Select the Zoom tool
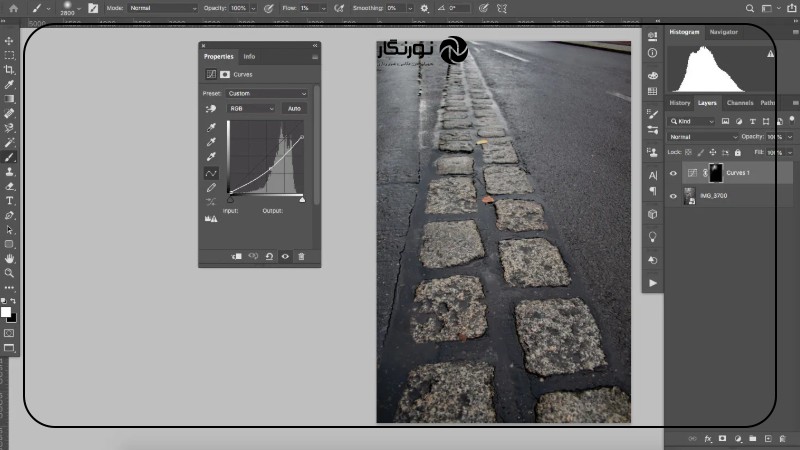The width and height of the screenshot is (800, 450). click(x=10, y=272)
